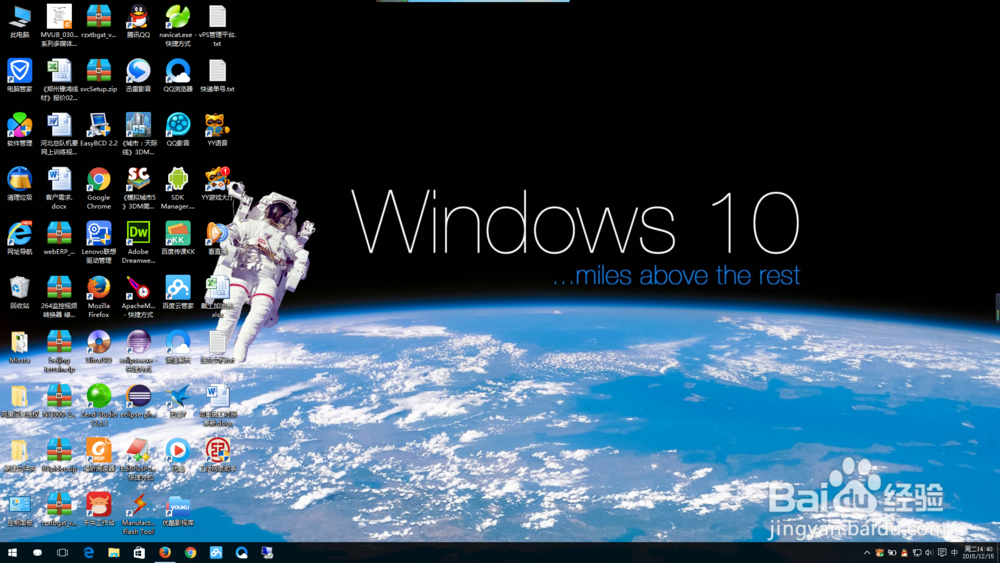Viewport: 1000px width, 563px height.
Task: Switch to Firefox in the taskbar
Action: click(165, 553)
